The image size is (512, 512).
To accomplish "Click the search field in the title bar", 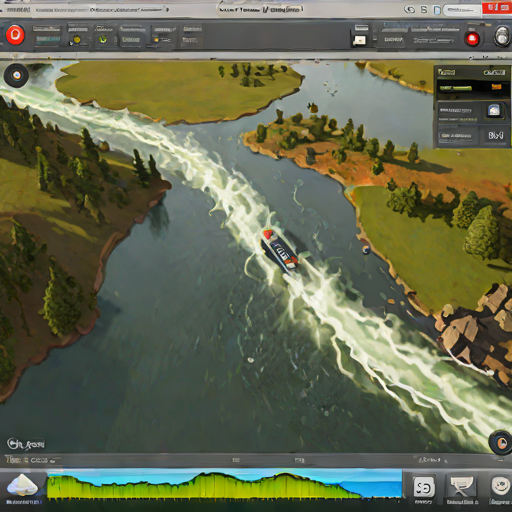I will [462, 10].
